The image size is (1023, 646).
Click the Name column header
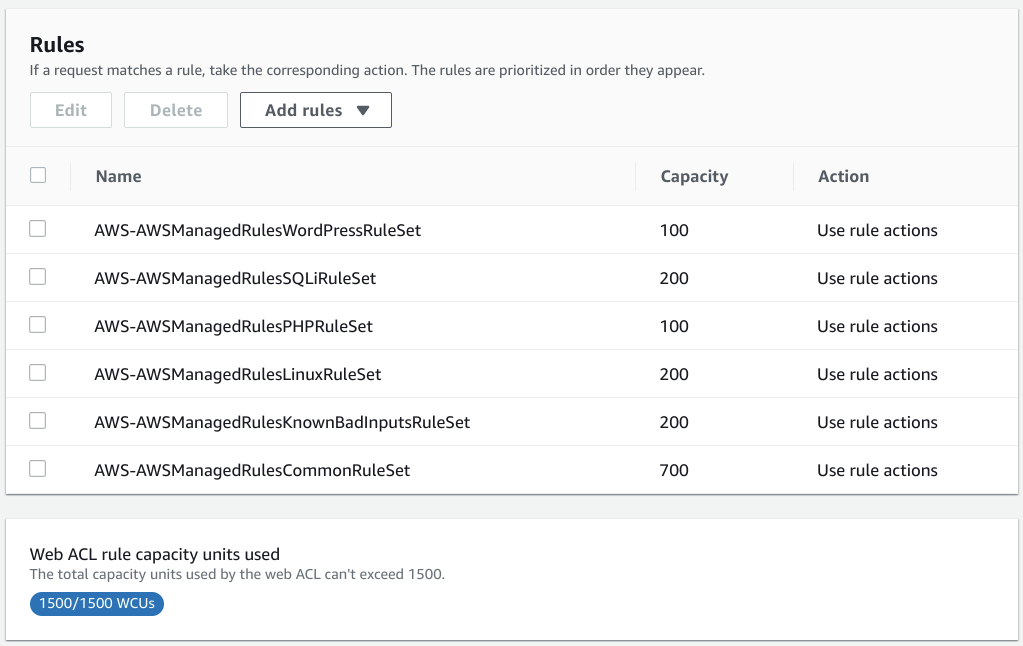pos(118,176)
